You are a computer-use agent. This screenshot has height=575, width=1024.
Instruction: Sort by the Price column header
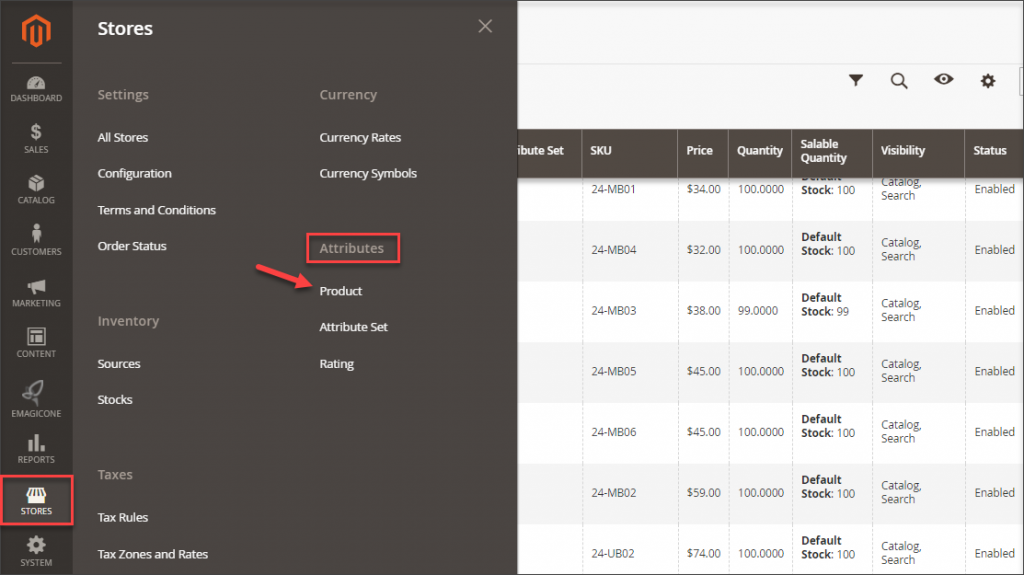click(x=700, y=151)
